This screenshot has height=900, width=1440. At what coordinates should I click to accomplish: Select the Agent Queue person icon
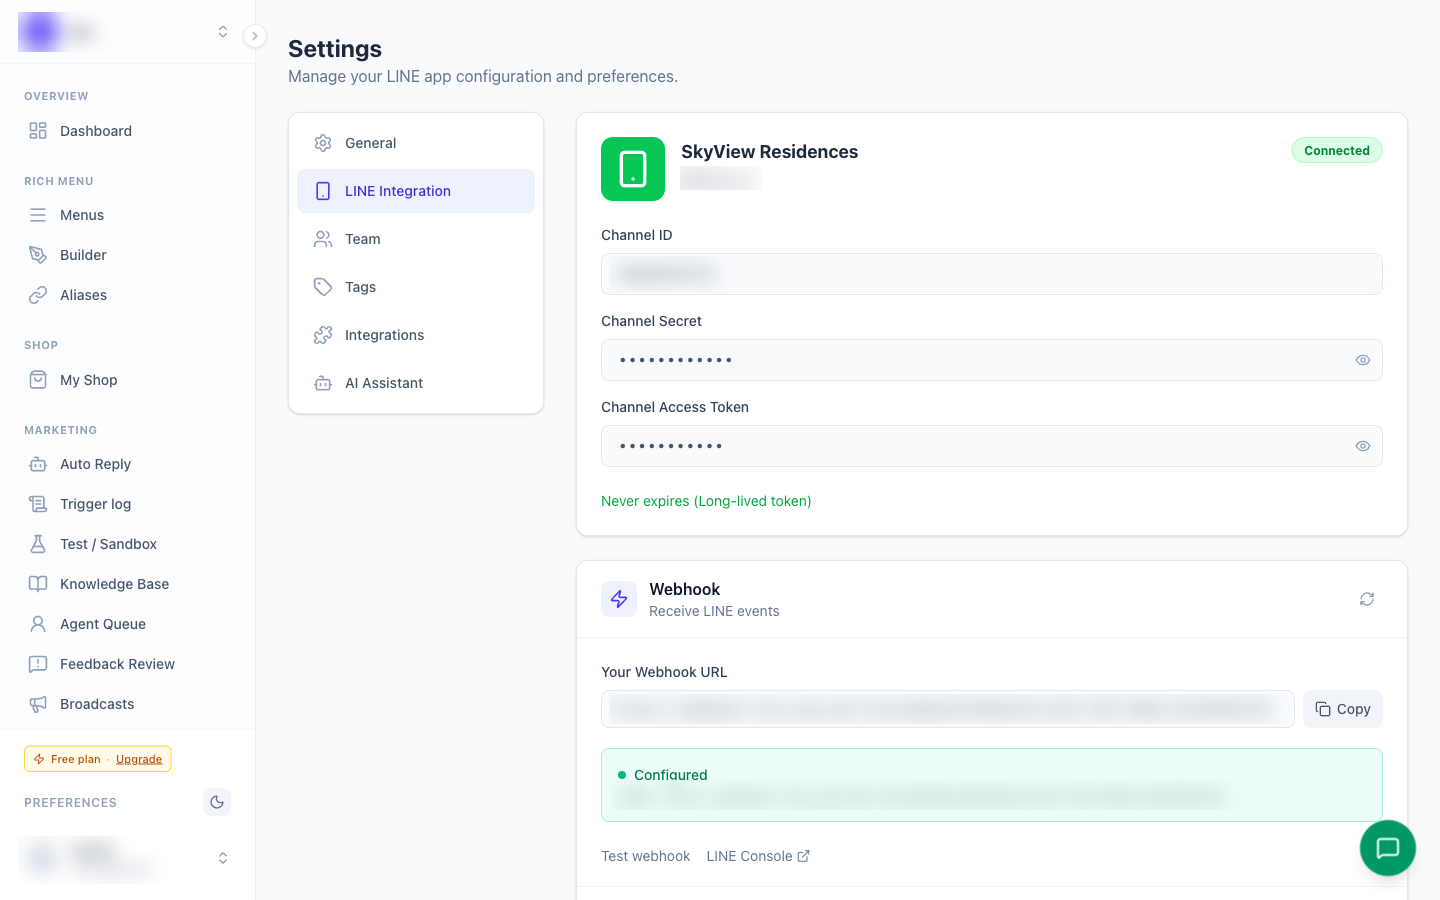[x=38, y=624]
